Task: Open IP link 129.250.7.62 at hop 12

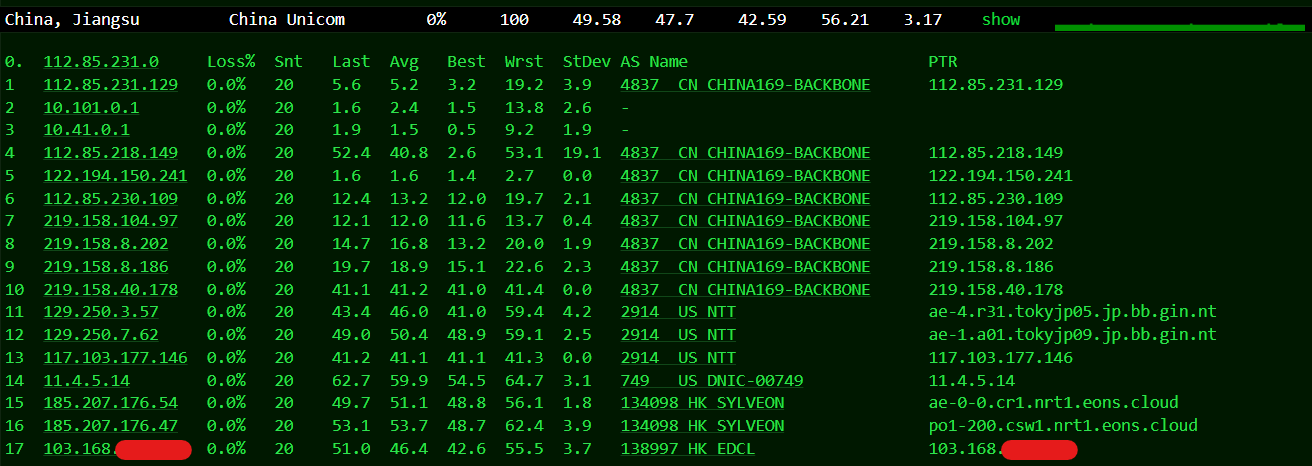Action: [101, 334]
